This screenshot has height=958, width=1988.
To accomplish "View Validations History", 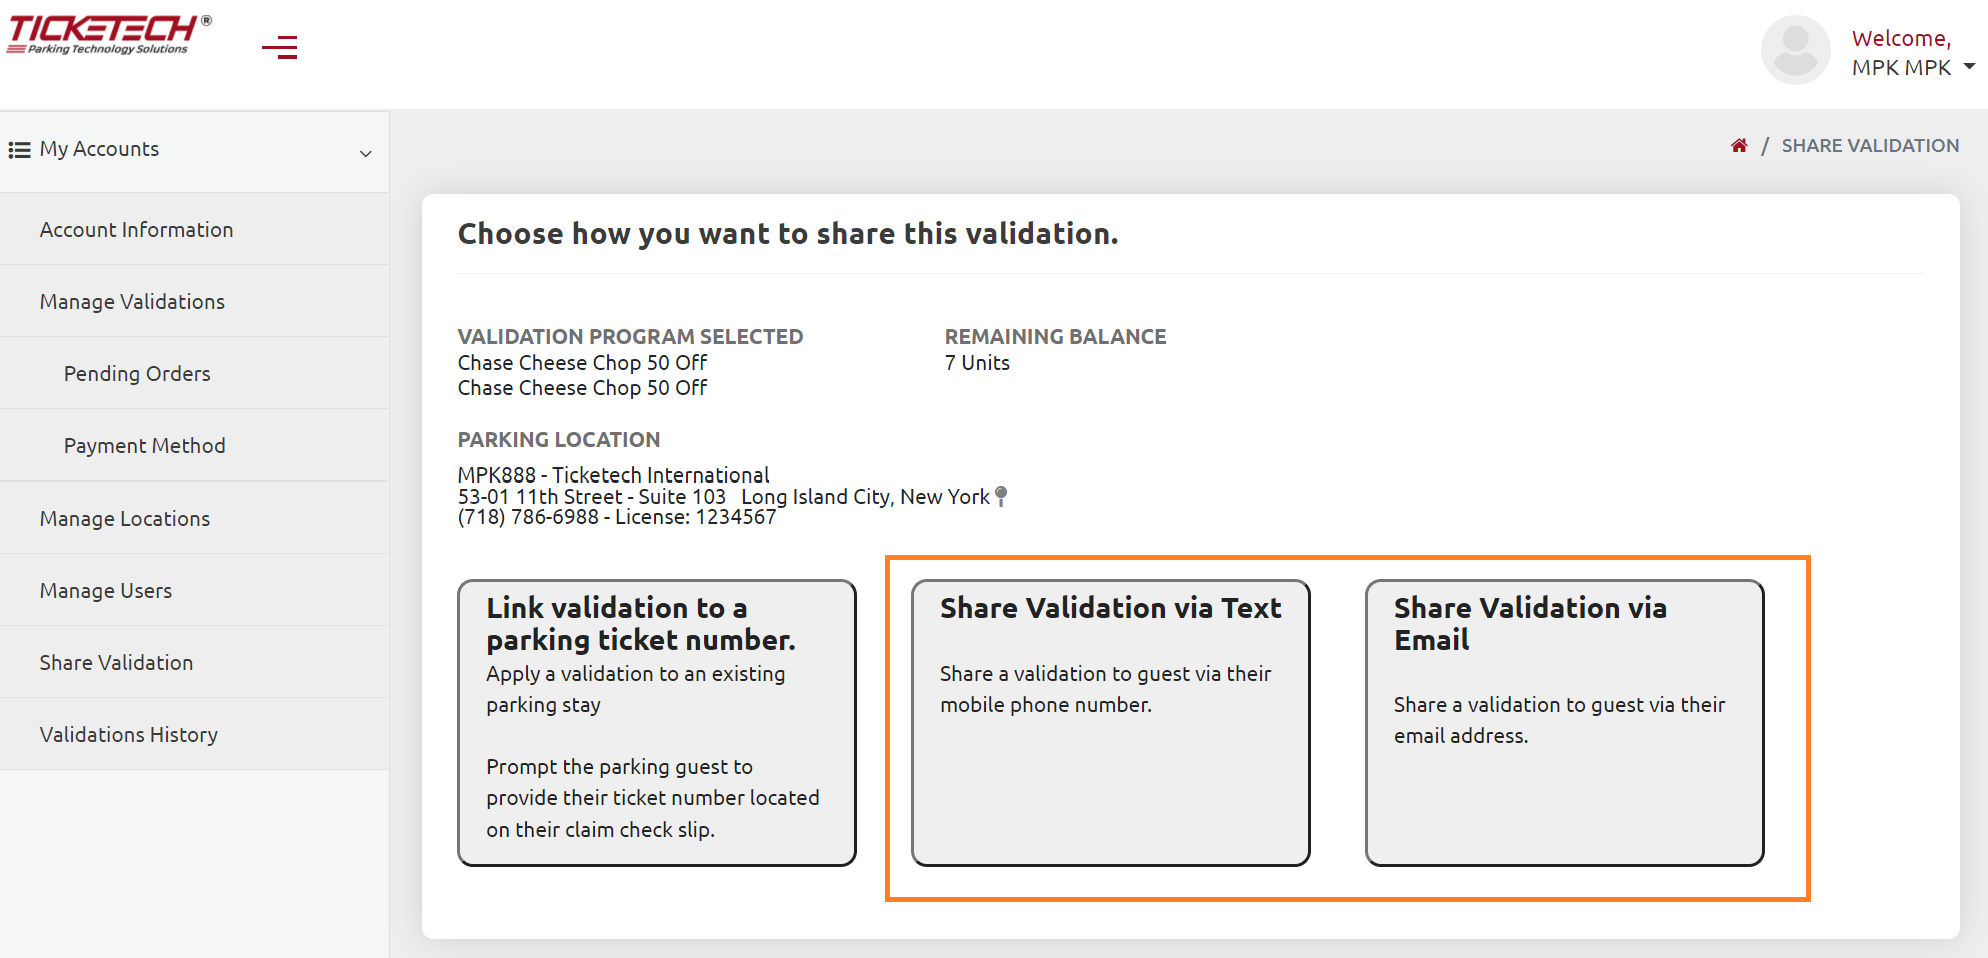I will (x=194, y=734).
